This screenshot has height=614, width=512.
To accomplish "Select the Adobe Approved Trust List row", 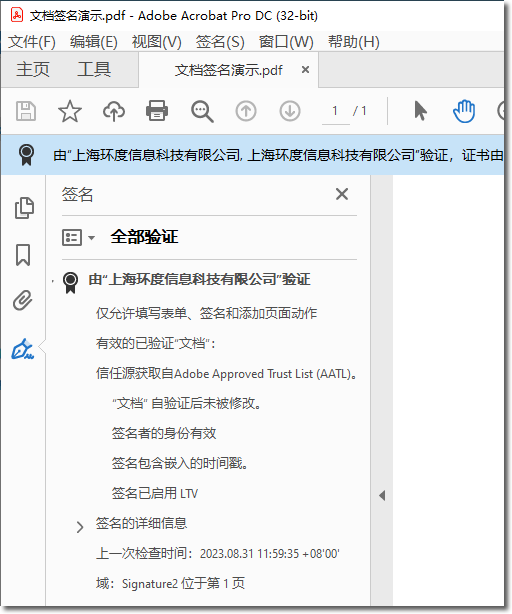I will click(226, 374).
